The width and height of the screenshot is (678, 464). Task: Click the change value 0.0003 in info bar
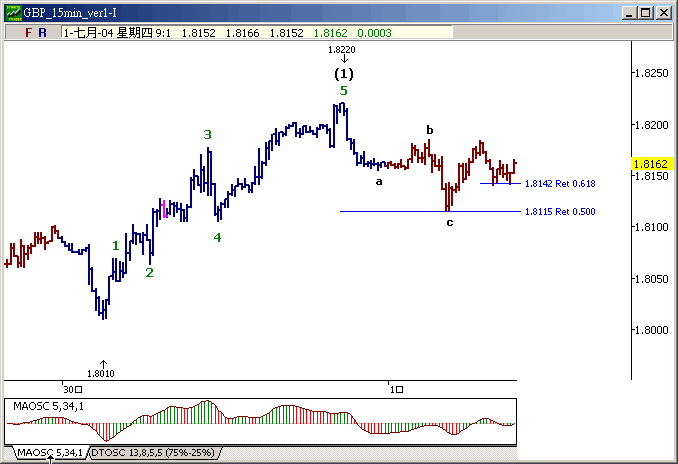pyautogui.click(x=374, y=33)
